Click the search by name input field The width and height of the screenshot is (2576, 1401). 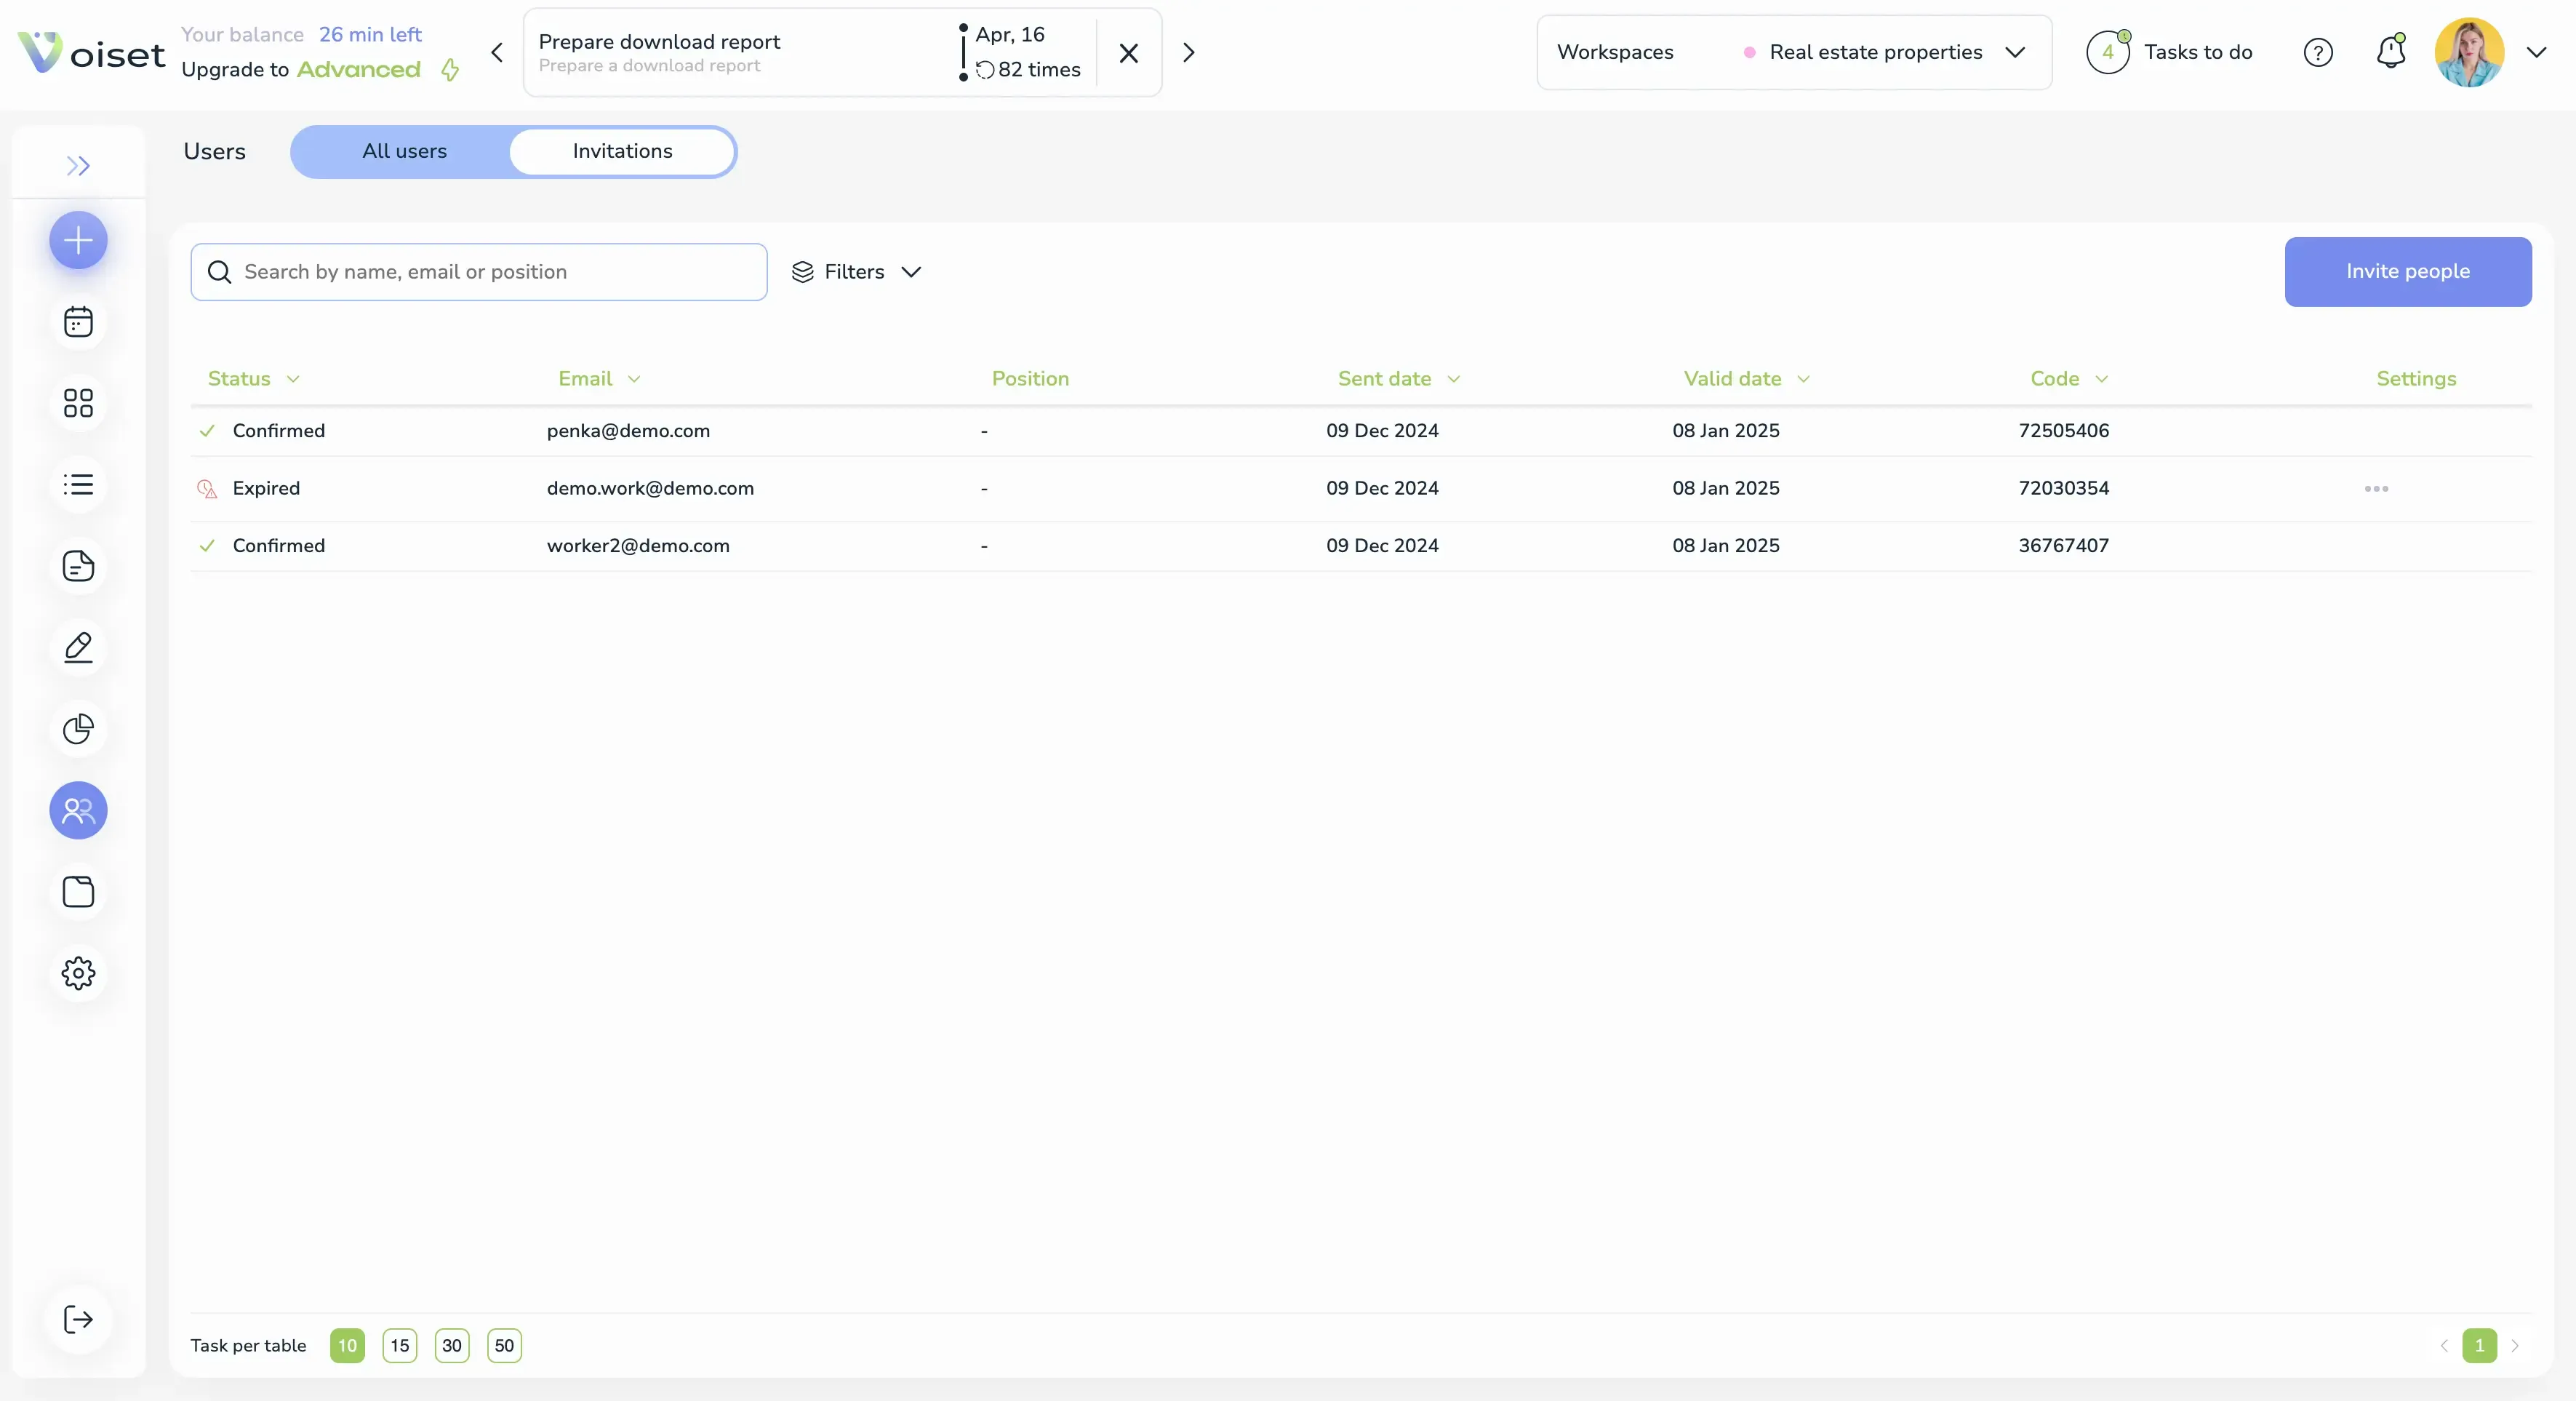pyautogui.click(x=480, y=272)
